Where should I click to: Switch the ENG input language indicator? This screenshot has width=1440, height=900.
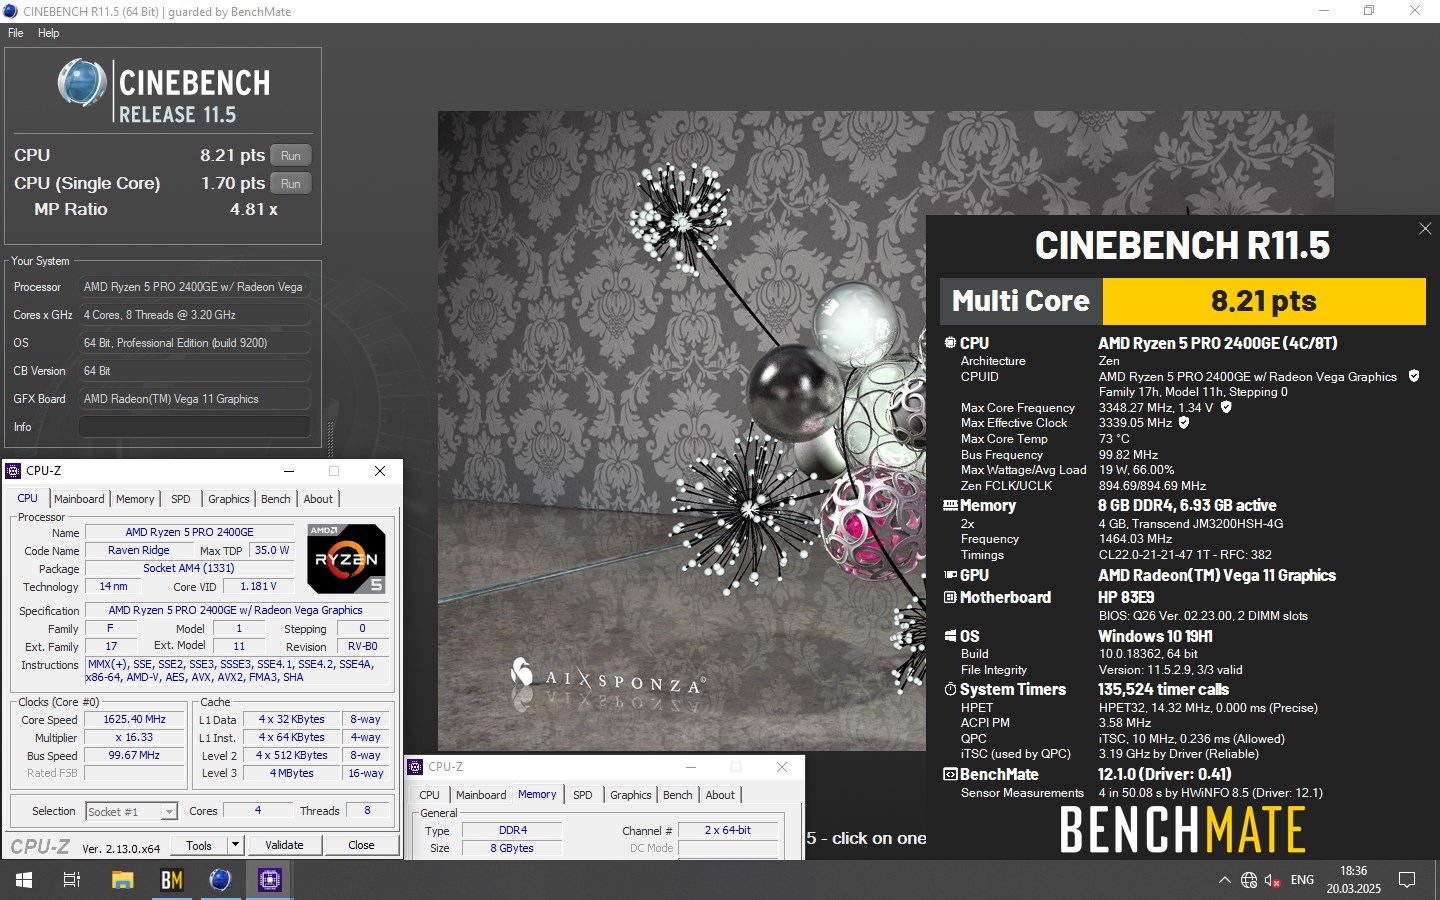point(1302,880)
